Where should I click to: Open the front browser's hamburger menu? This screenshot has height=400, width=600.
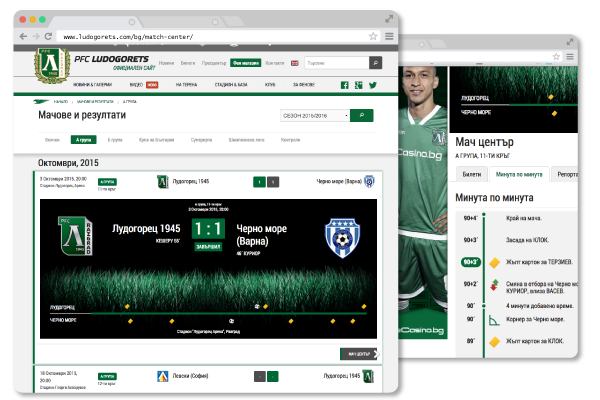click(389, 36)
